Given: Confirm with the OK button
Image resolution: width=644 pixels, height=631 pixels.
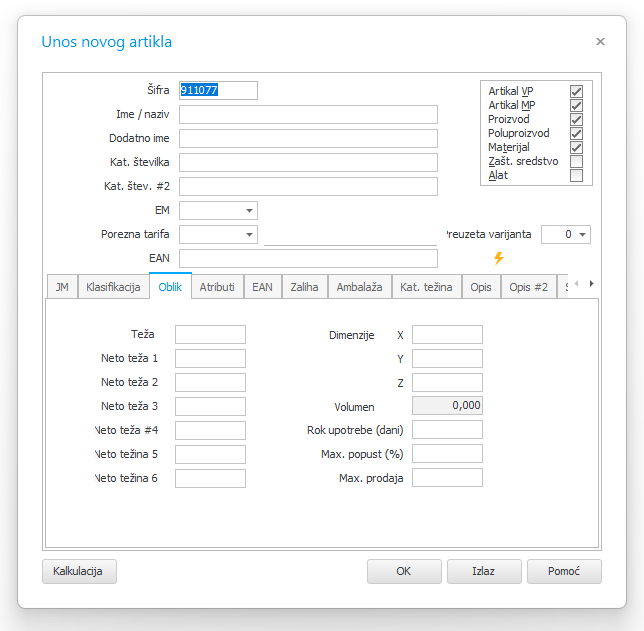Looking at the screenshot, I should coord(404,571).
